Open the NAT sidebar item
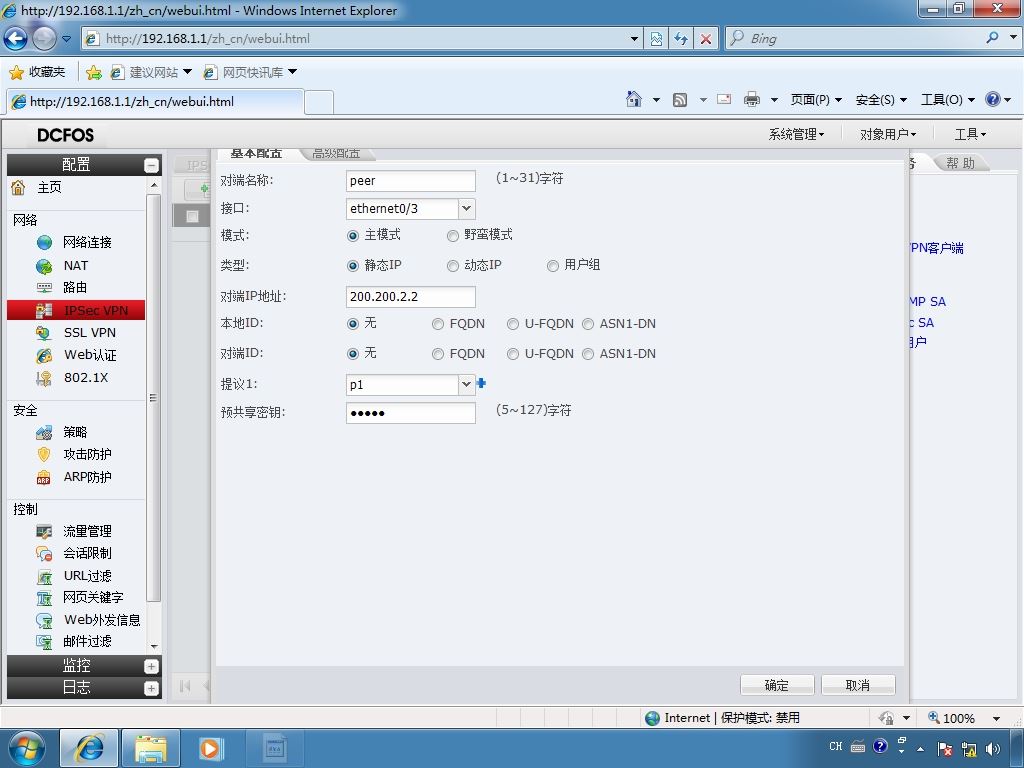The width and height of the screenshot is (1024, 768). coord(75,266)
